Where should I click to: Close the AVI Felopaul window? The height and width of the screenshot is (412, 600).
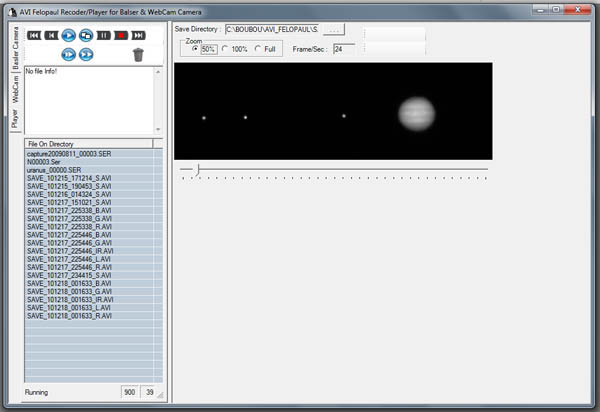click(x=579, y=10)
